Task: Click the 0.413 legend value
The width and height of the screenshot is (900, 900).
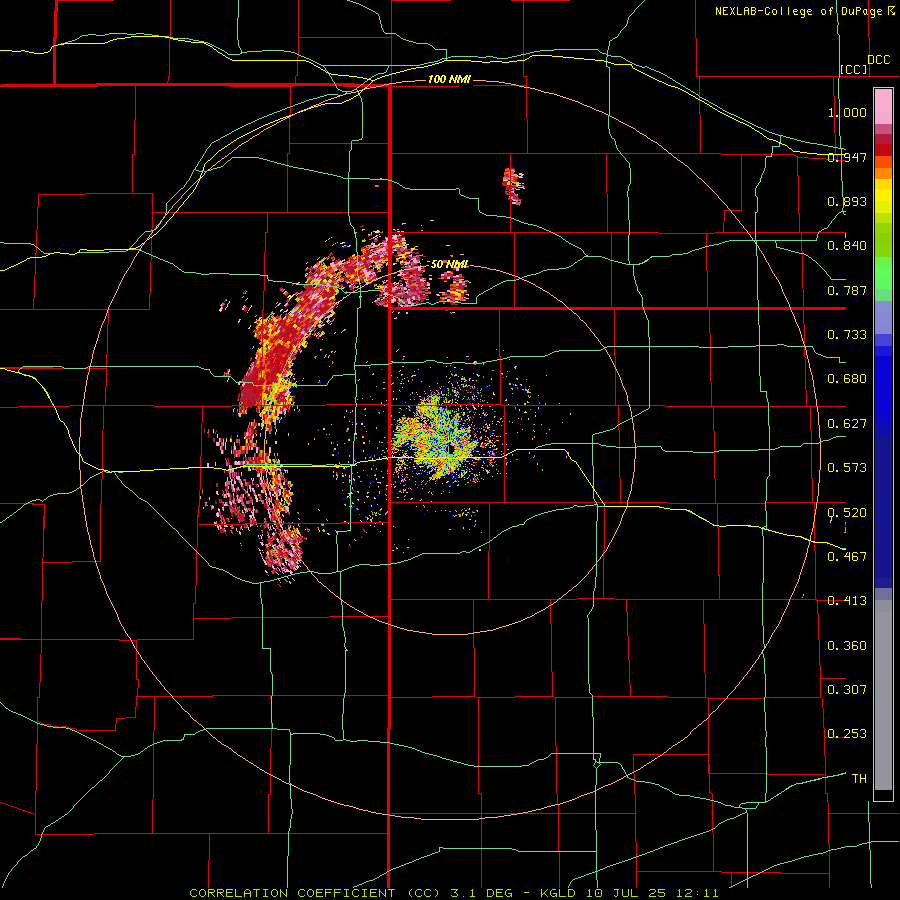Action: point(847,601)
